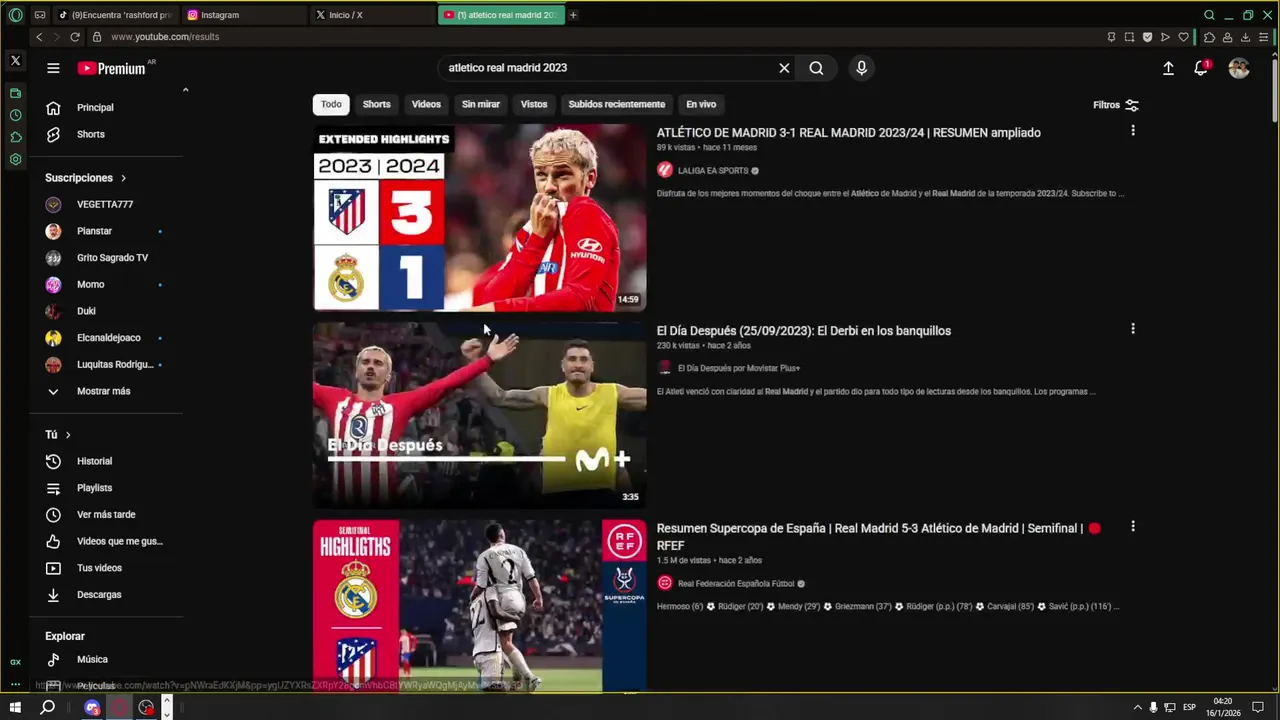Open the notifications bell

coord(1201,68)
